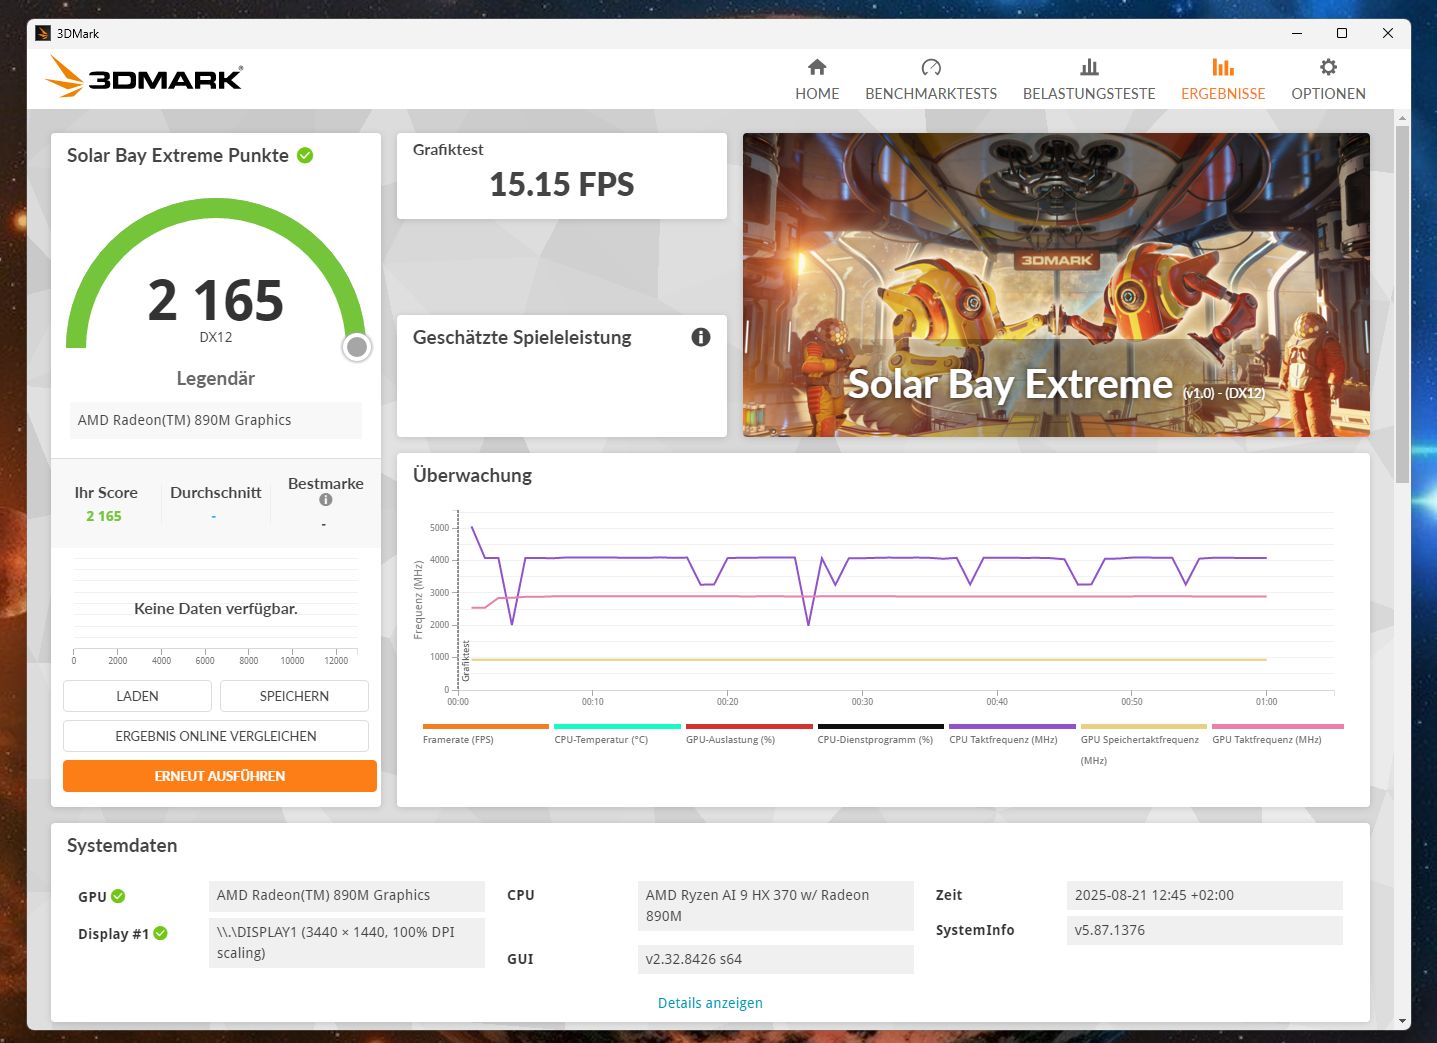
Task: Click the Durchschnitt column heading
Action: pyautogui.click(x=216, y=492)
